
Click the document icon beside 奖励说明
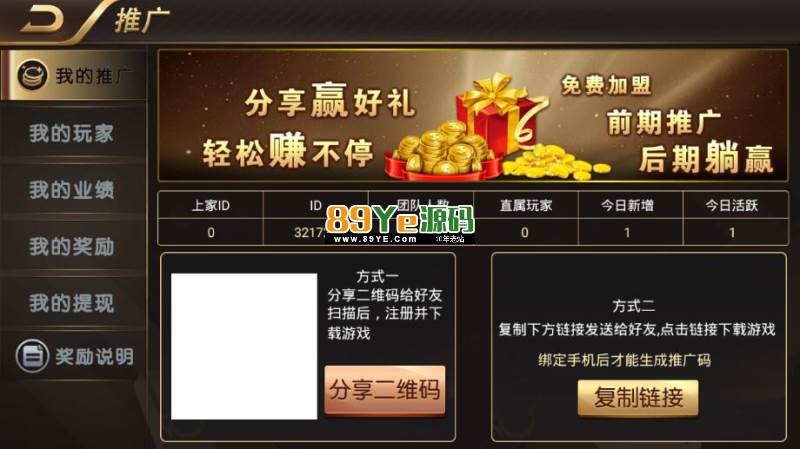click(33, 356)
